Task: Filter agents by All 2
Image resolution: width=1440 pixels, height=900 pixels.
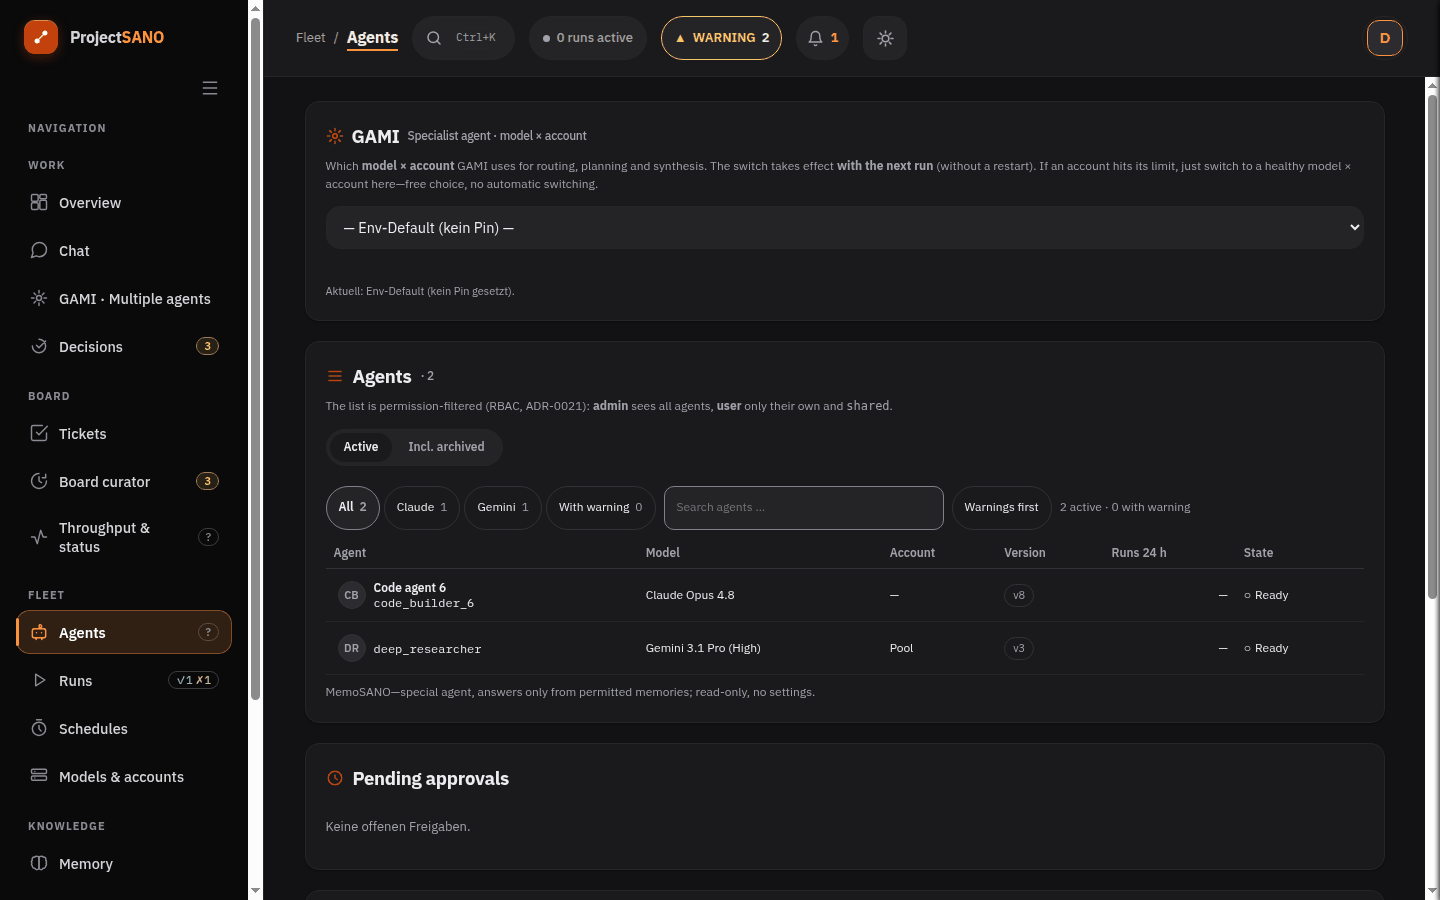Action: [353, 508]
